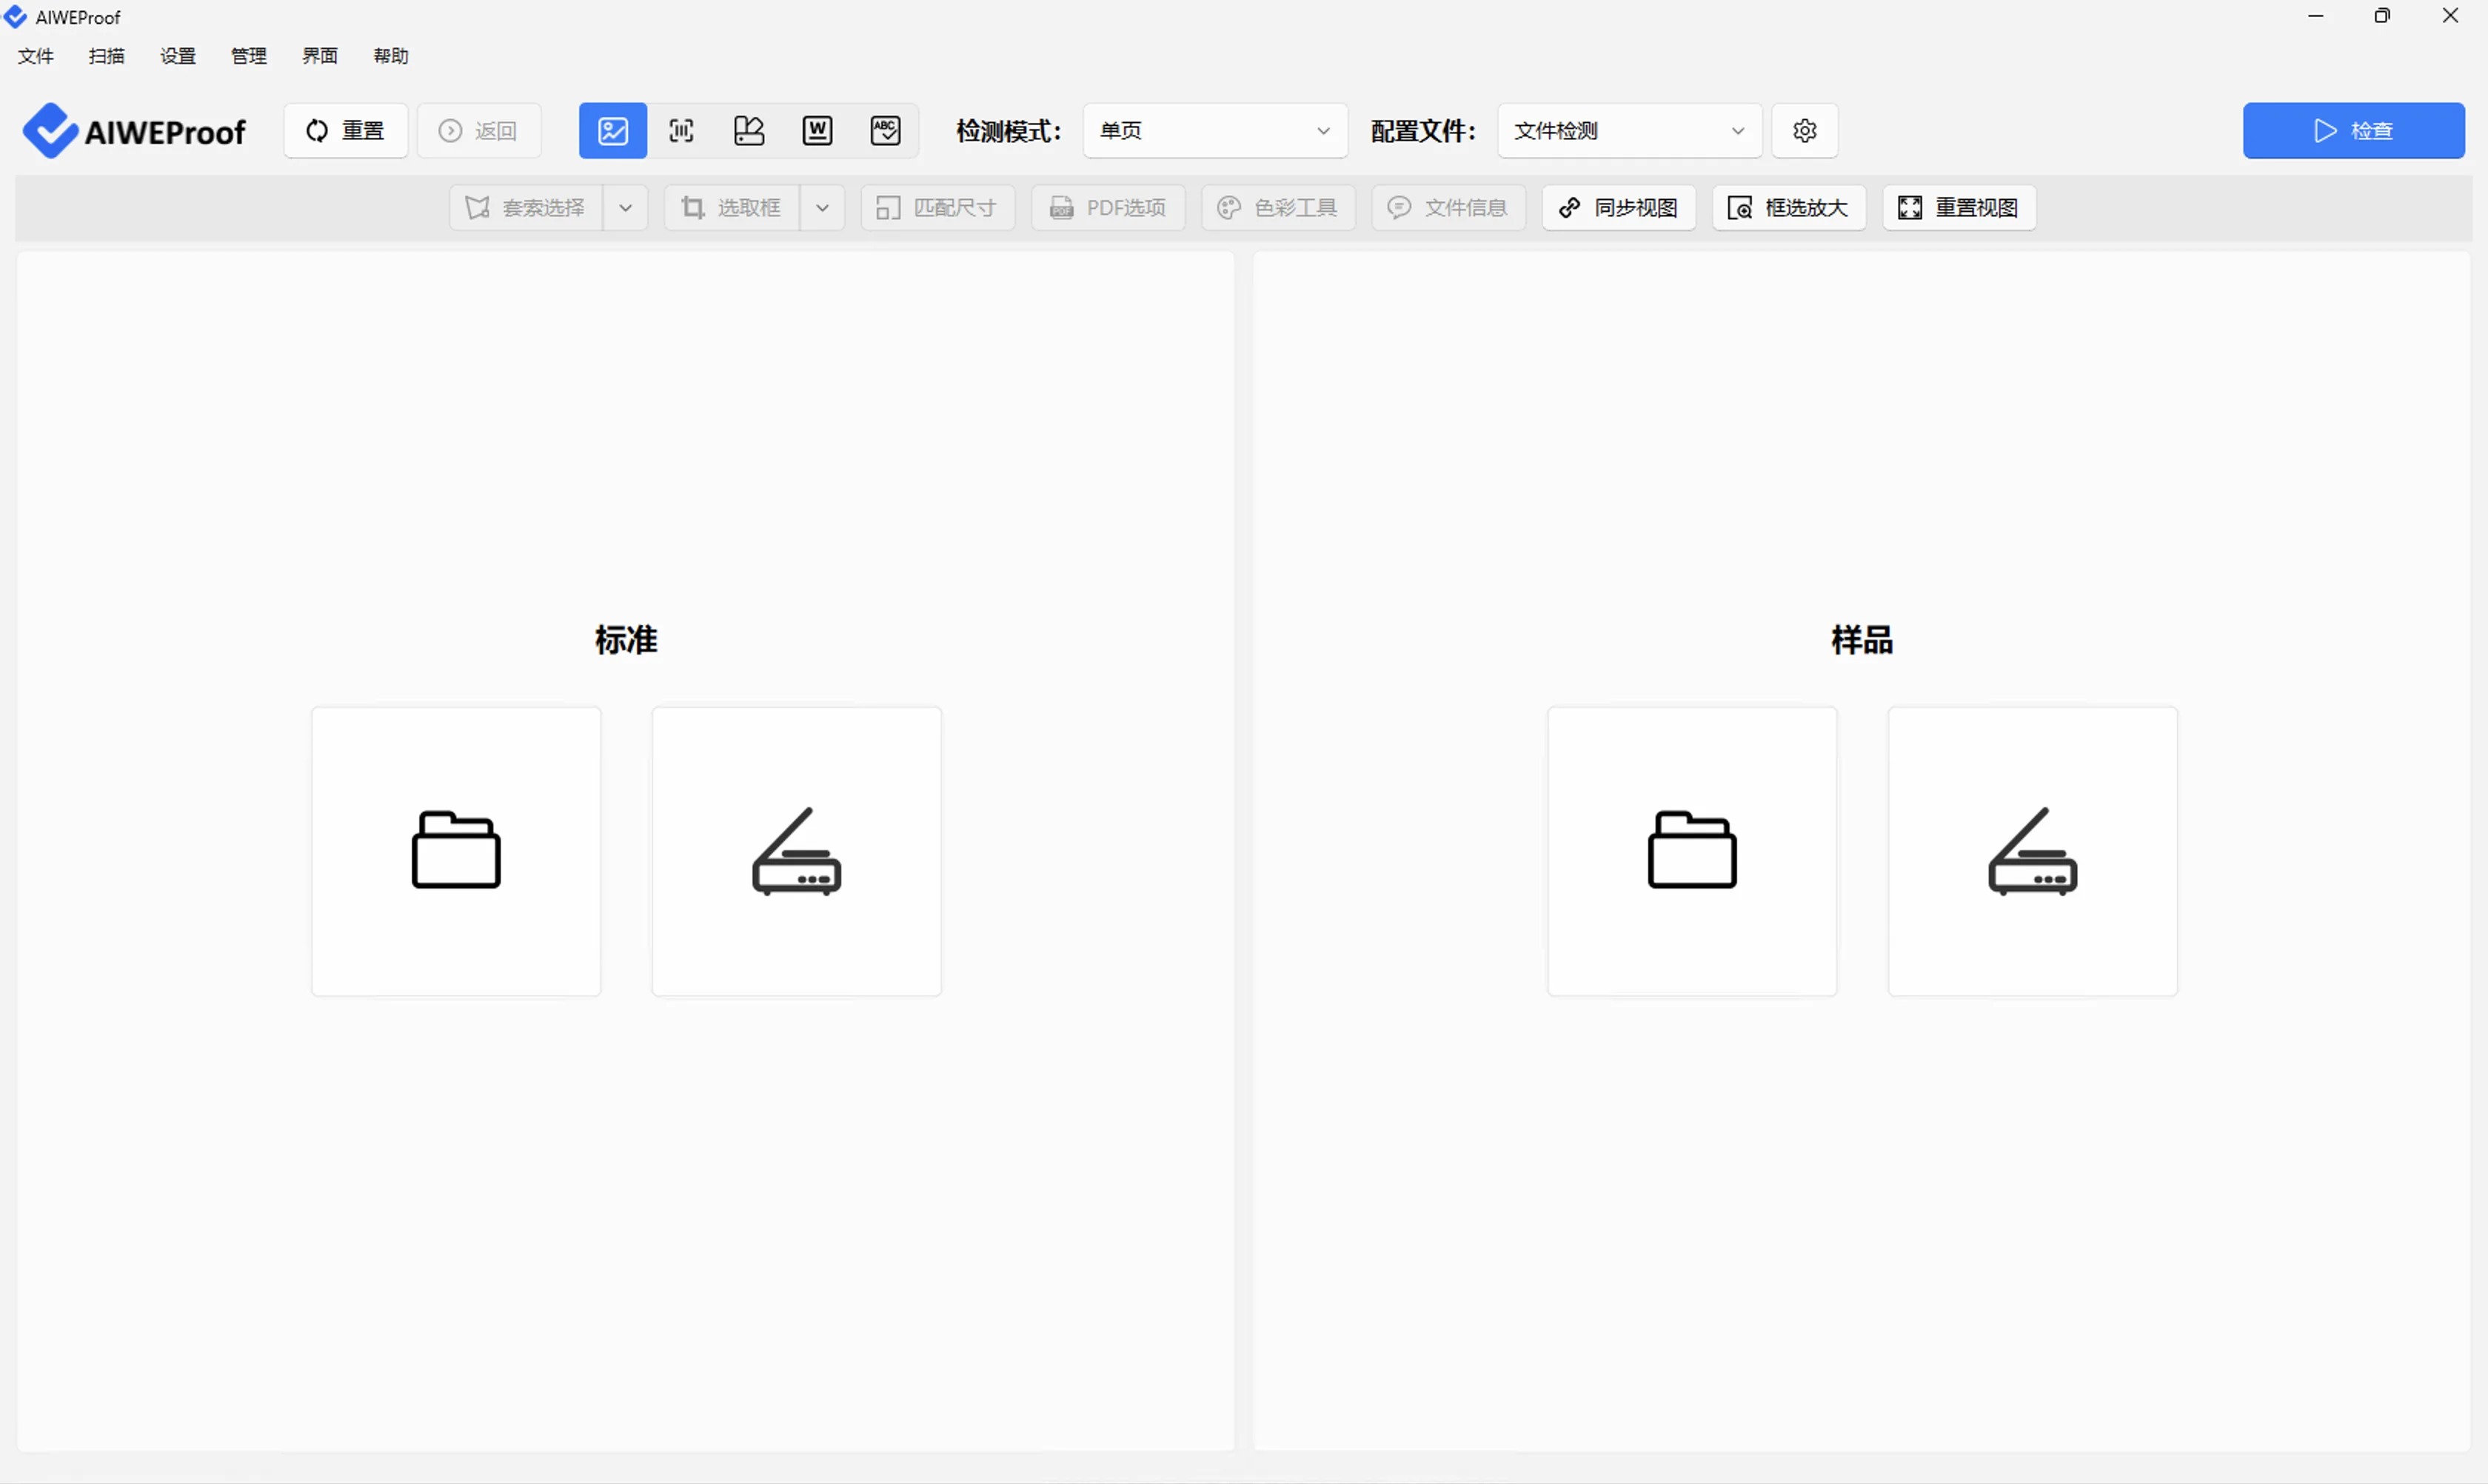This screenshot has width=2488, height=1484.
Task: Open the 配置文件 dropdown showing 文件检测
Action: (x=1629, y=130)
